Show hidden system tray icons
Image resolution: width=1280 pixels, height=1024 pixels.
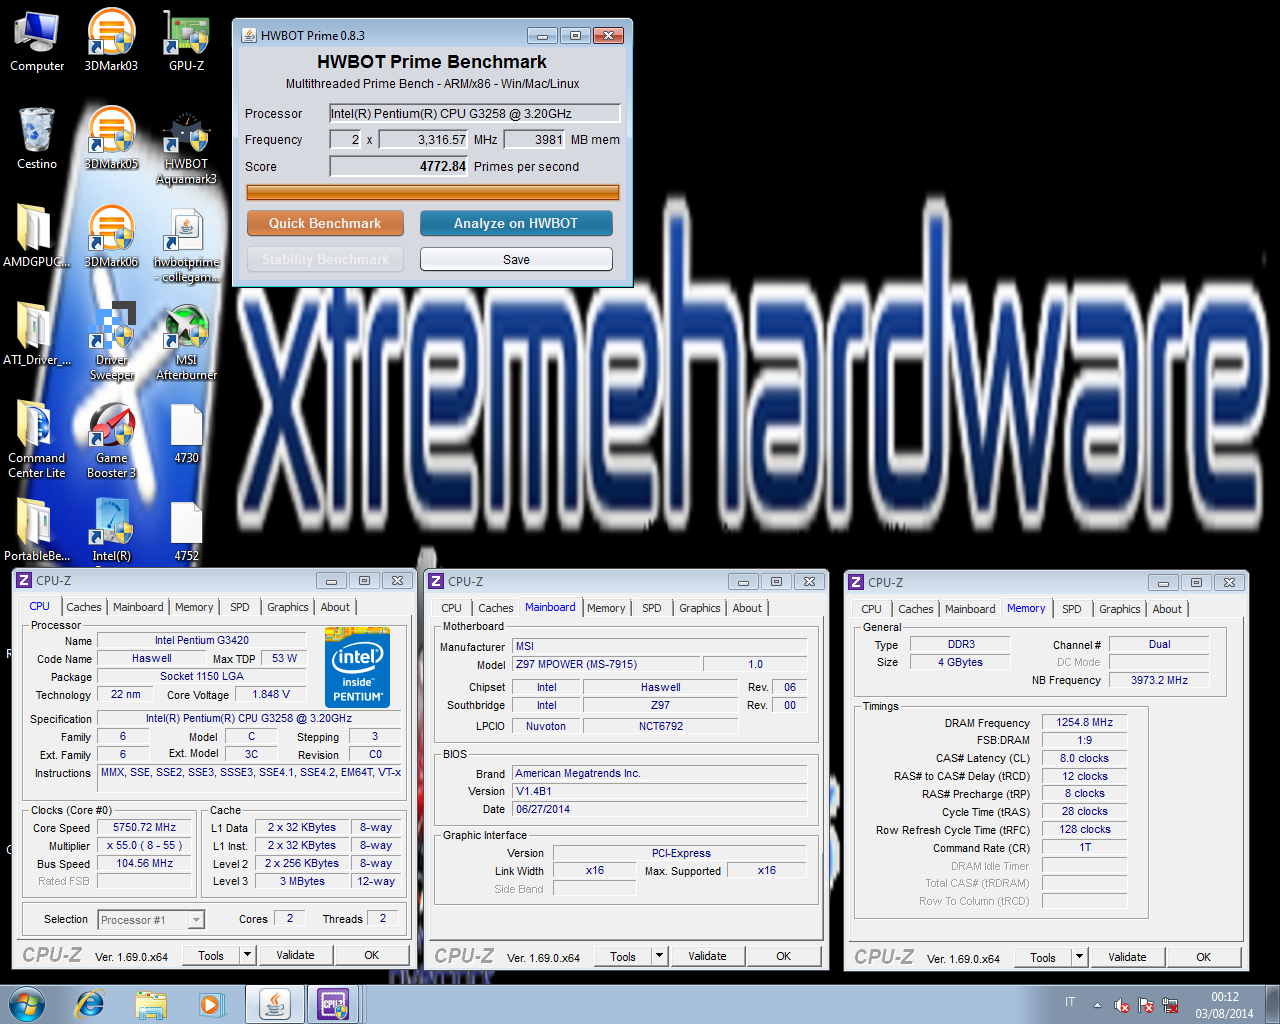1097,1005
